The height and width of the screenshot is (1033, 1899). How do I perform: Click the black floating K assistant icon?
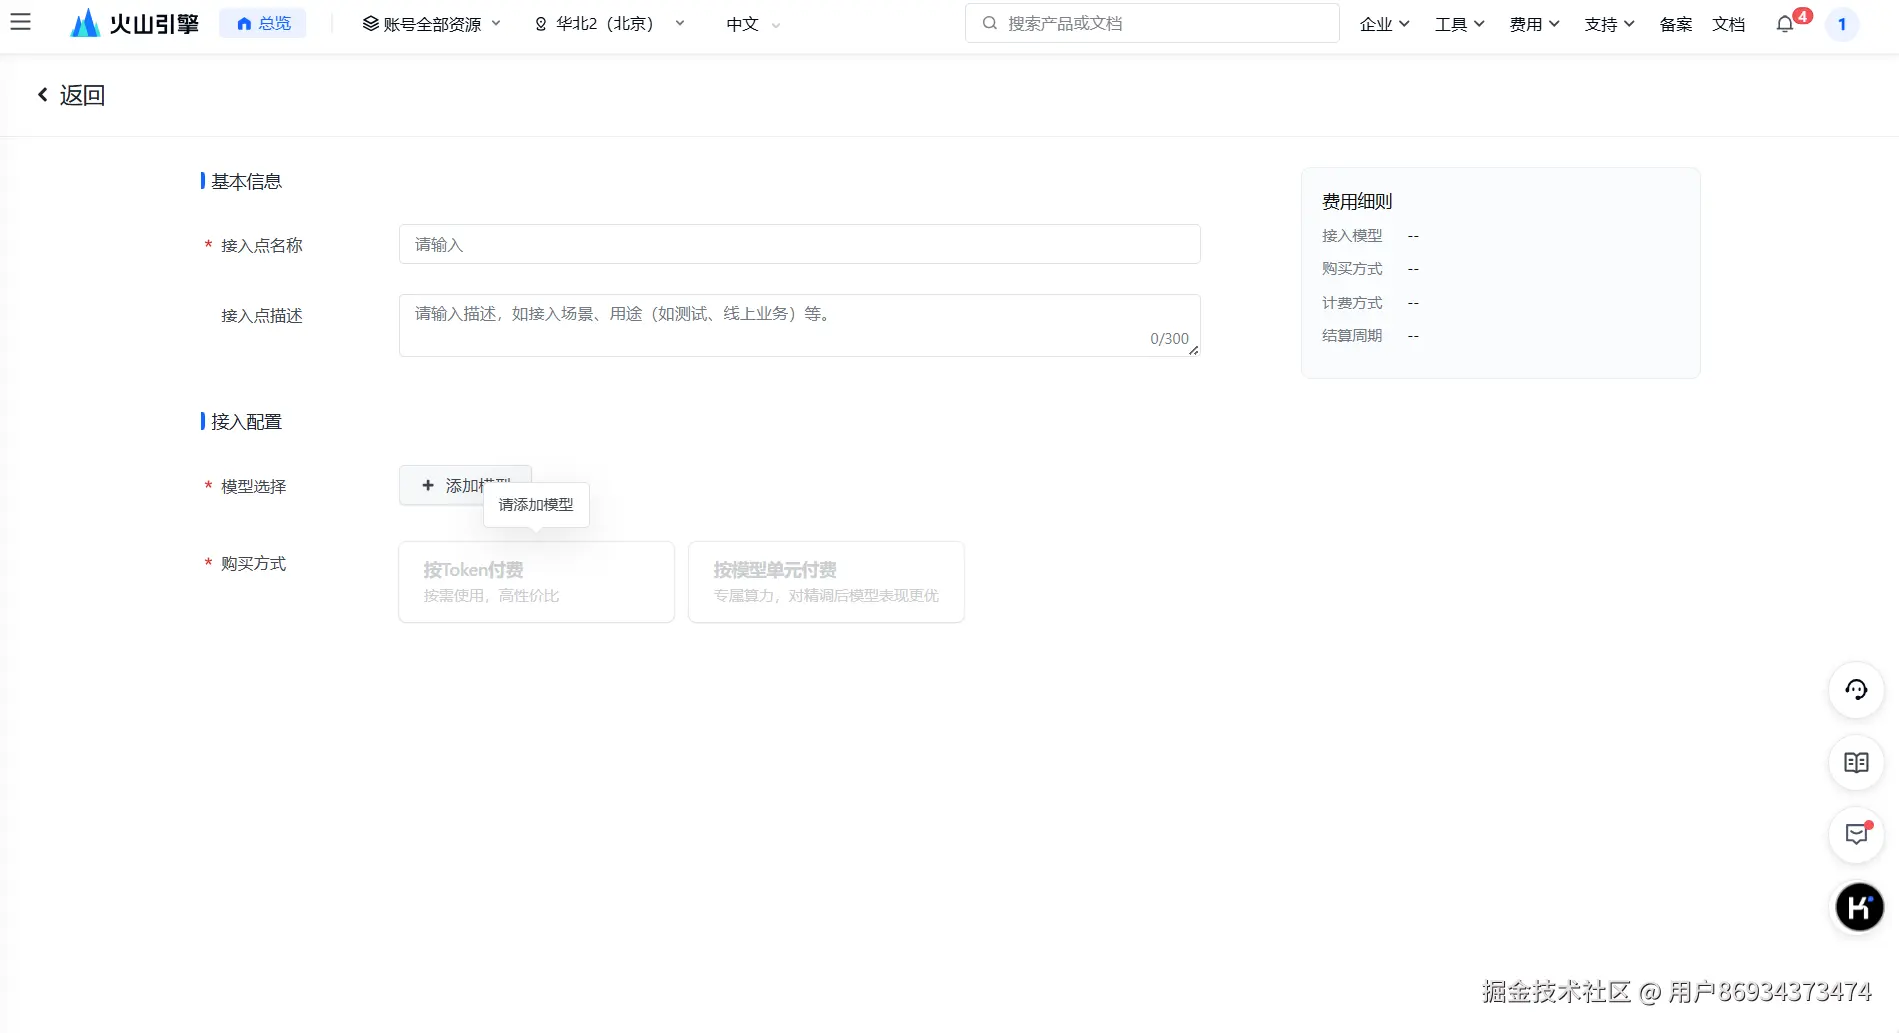coord(1859,907)
